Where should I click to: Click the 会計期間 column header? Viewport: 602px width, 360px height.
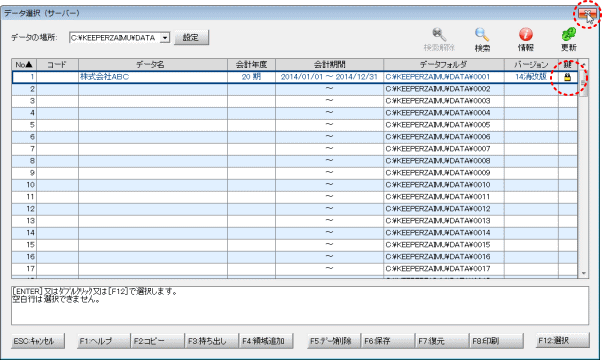tap(329, 64)
